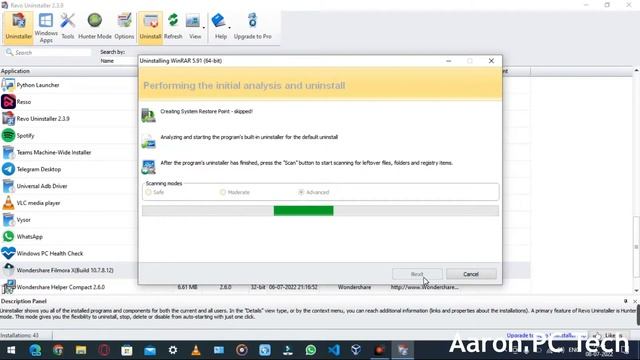Select Wondershare Helper Compact 2.6.0 entry
640x360 pixels.
(x=61, y=287)
